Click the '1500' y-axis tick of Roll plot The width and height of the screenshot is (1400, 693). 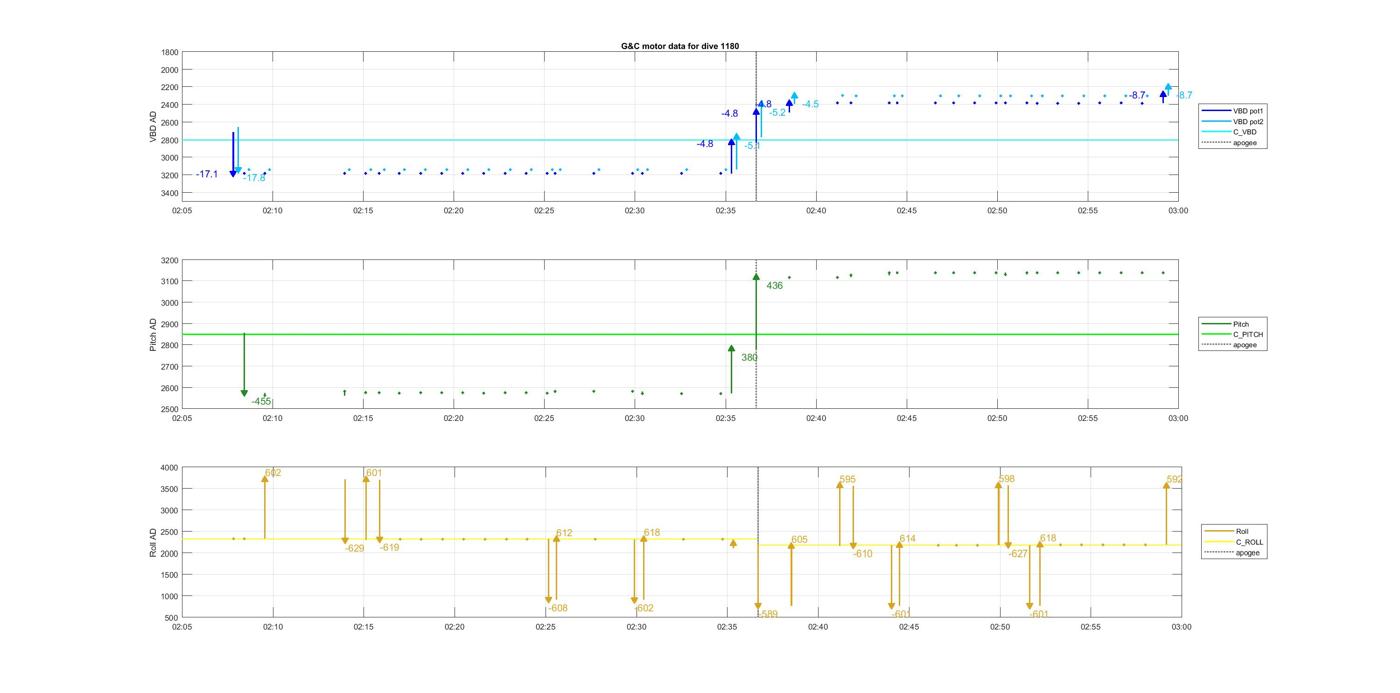[x=168, y=575]
